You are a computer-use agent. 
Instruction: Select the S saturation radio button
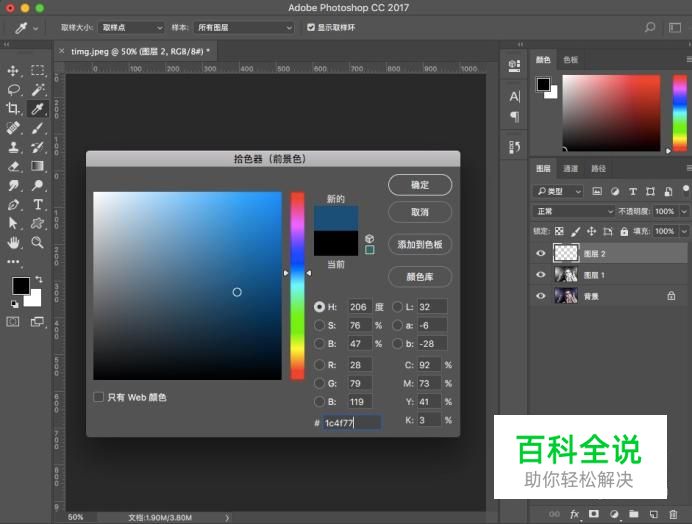319,325
